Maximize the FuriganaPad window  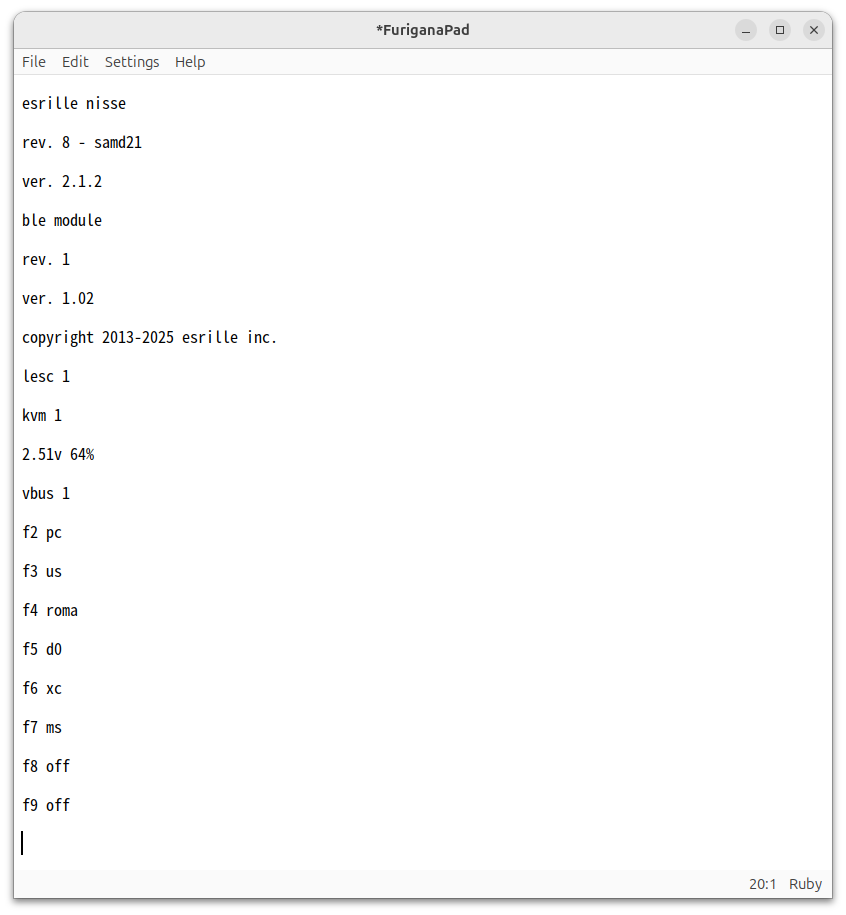pyautogui.click(x=780, y=30)
